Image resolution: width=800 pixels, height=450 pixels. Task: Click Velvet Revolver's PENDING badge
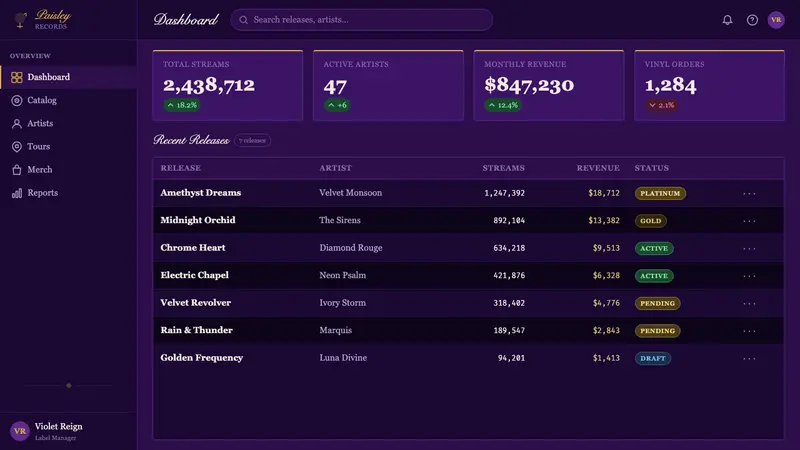tap(658, 304)
